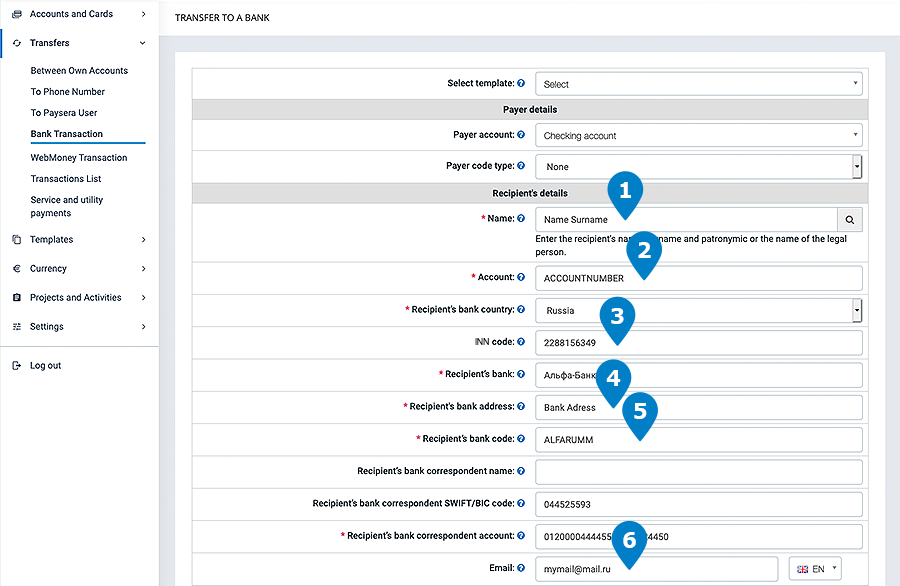Open the Payer account dropdown
Image resolution: width=900 pixels, height=586 pixels.
pyautogui.click(x=698, y=136)
